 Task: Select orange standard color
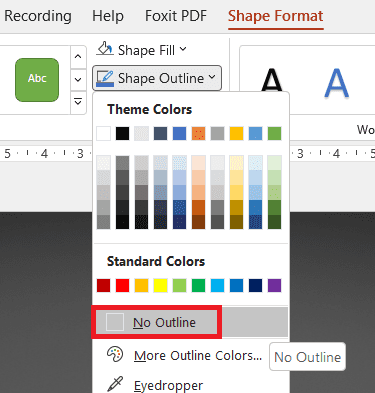[x=141, y=285]
